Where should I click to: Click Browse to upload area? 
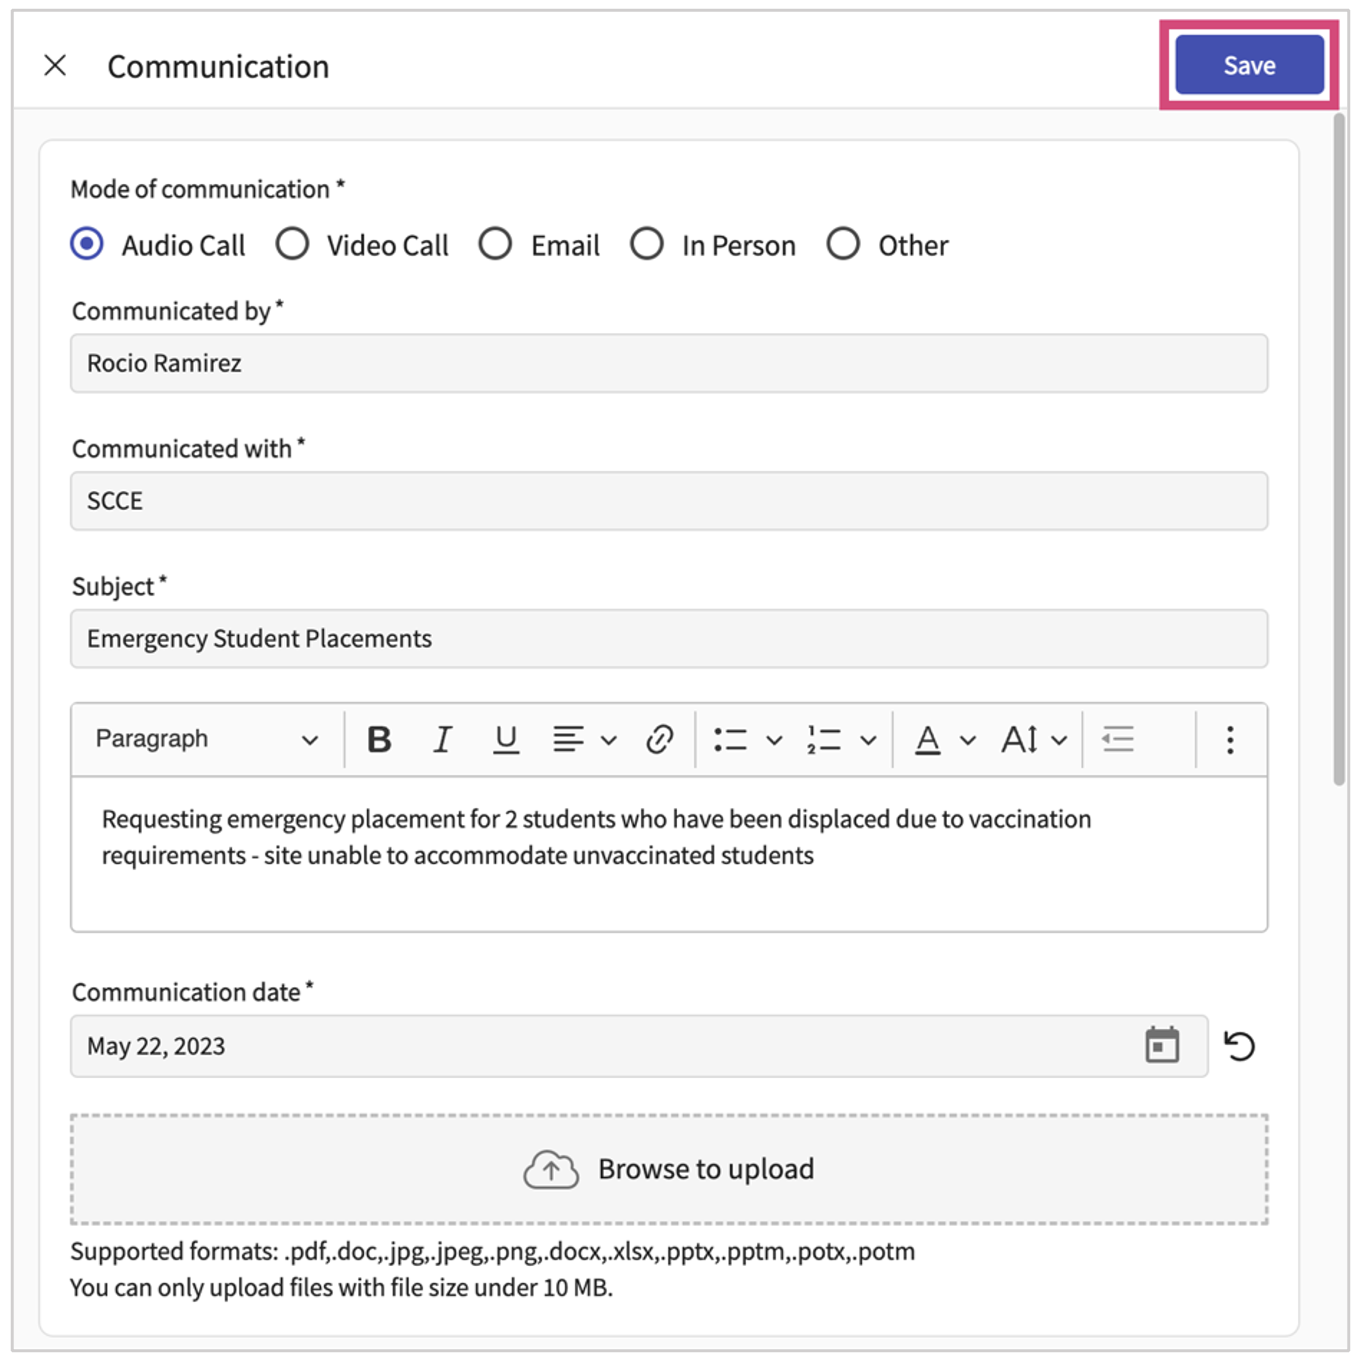click(669, 1169)
